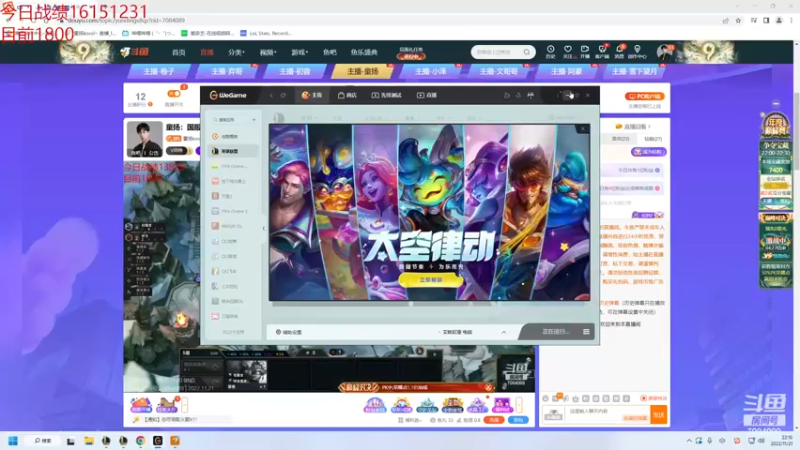Viewport: 800px width, 450px height.
Task: Select the first game entry above League of Legends
Action: coord(234,137)
